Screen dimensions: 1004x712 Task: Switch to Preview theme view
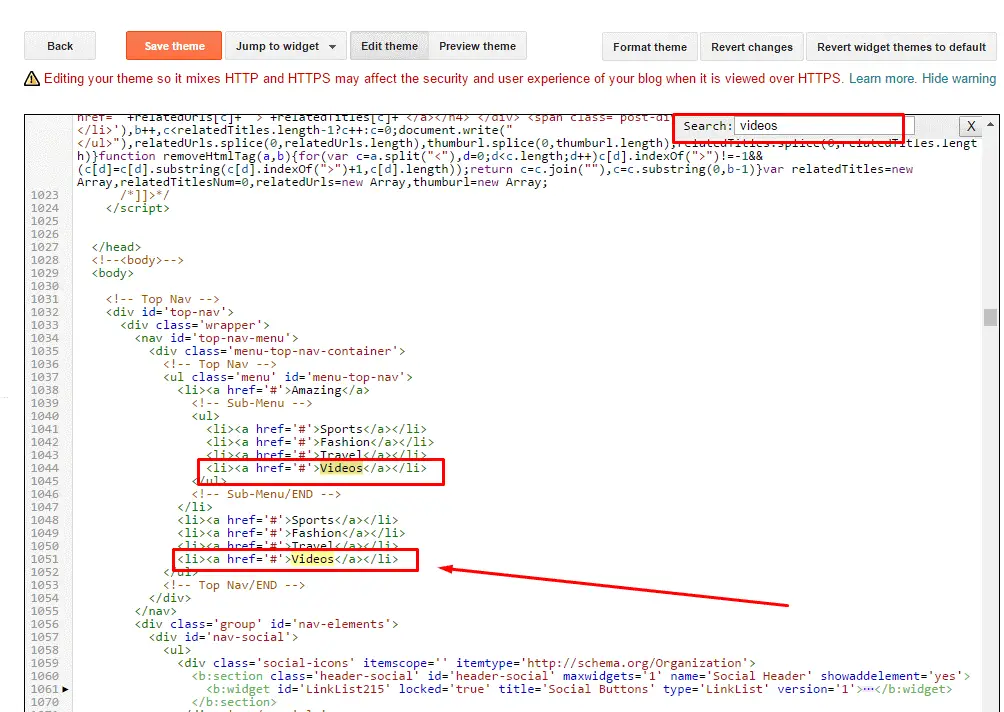[x=478, y=46]
